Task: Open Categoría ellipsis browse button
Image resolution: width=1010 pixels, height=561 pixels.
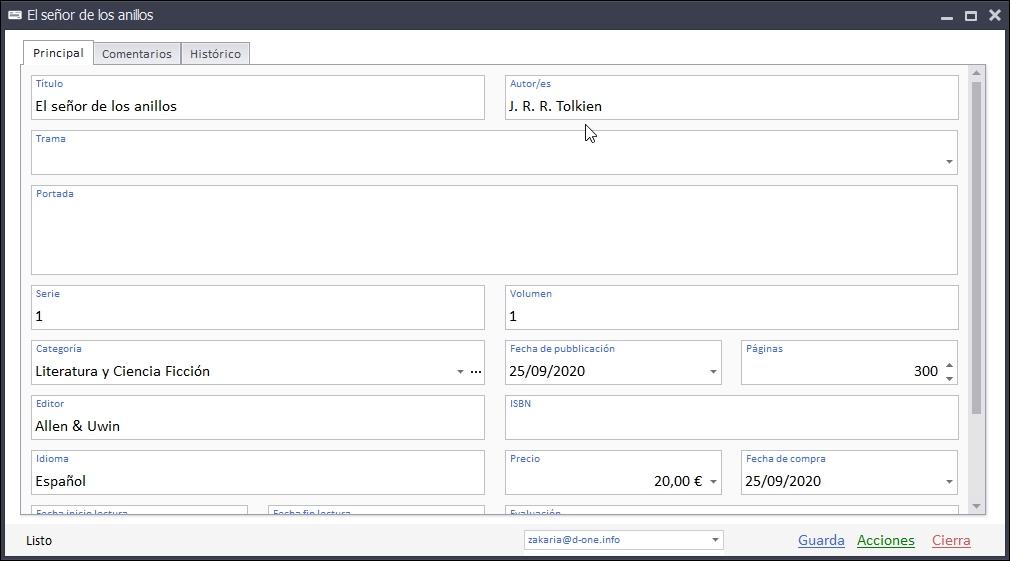Action: (476, 372)
